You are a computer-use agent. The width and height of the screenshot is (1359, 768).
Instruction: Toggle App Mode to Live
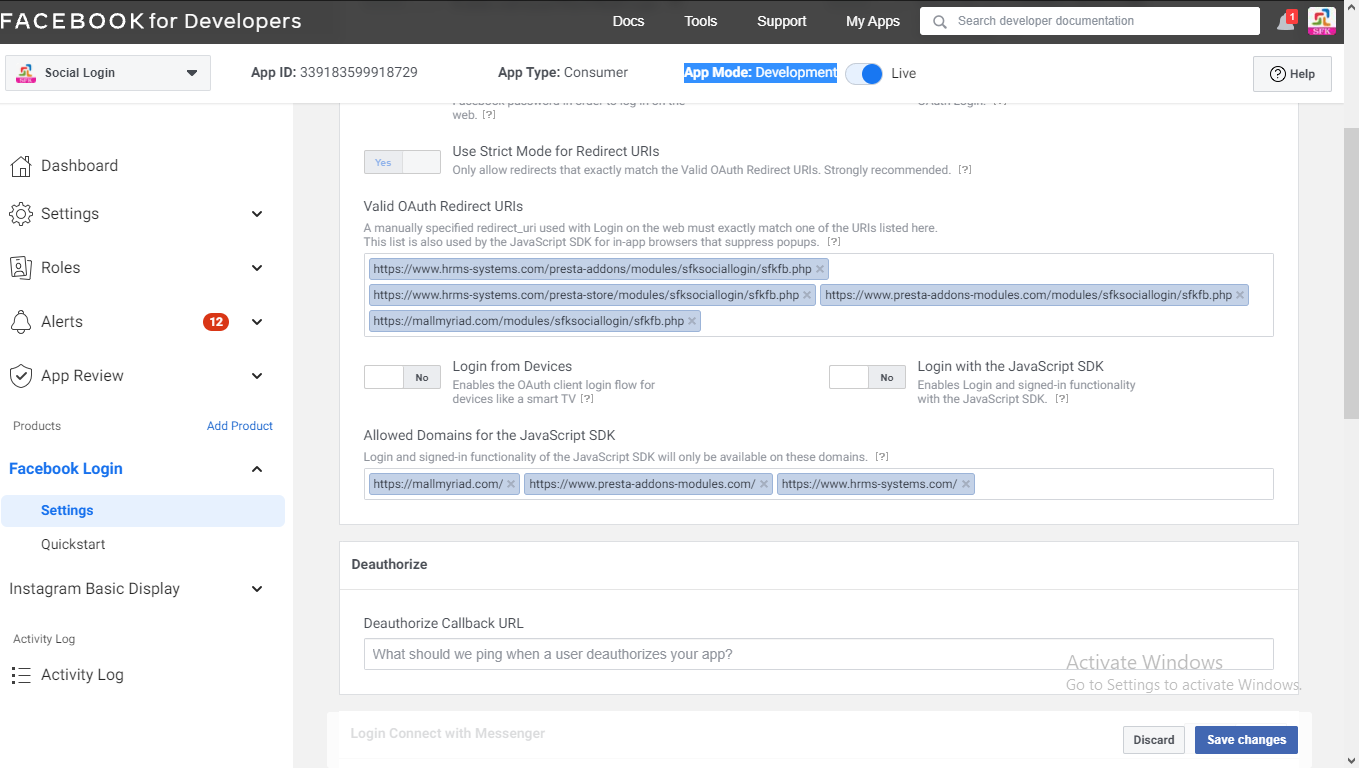864,73
